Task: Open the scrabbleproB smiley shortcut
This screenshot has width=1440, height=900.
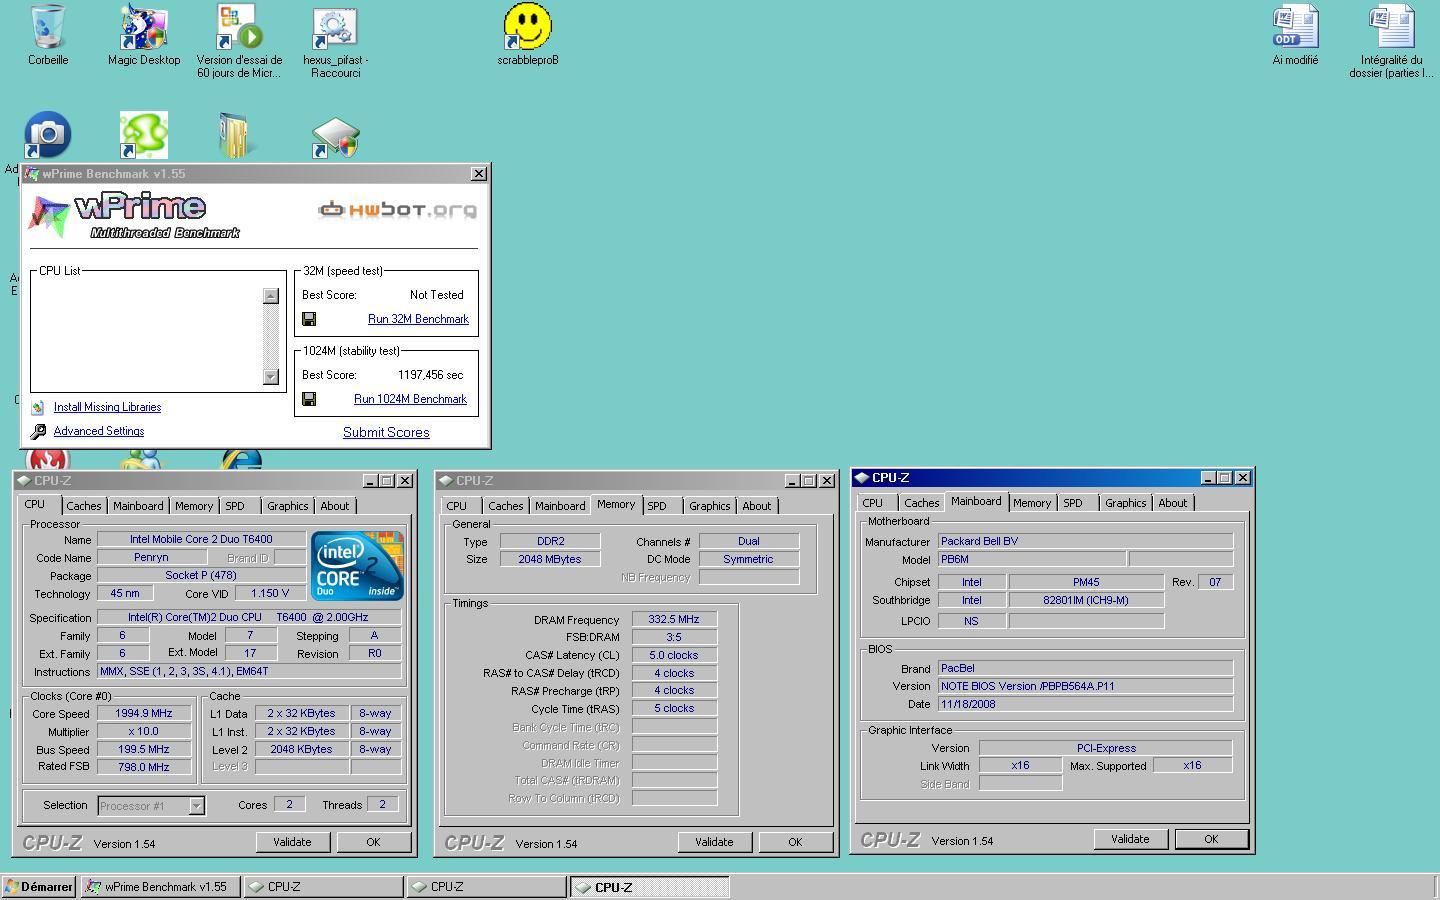Action: [x=527, y=26]
